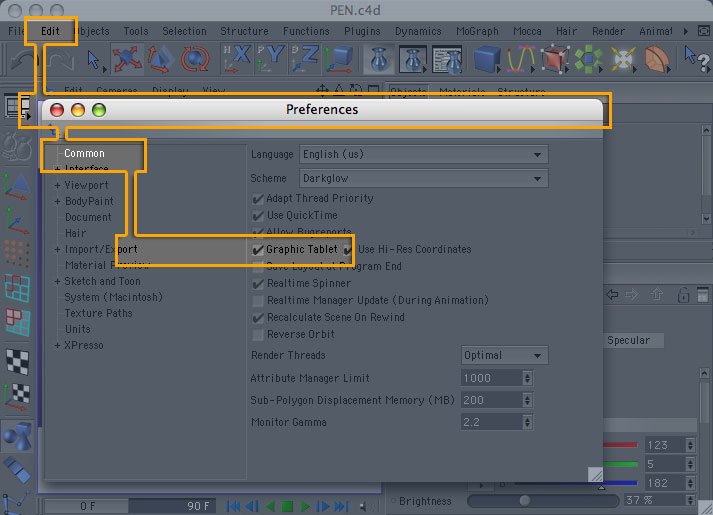
Task: Uncheck the Graphic Tablet checkbox
Action: 258,249
